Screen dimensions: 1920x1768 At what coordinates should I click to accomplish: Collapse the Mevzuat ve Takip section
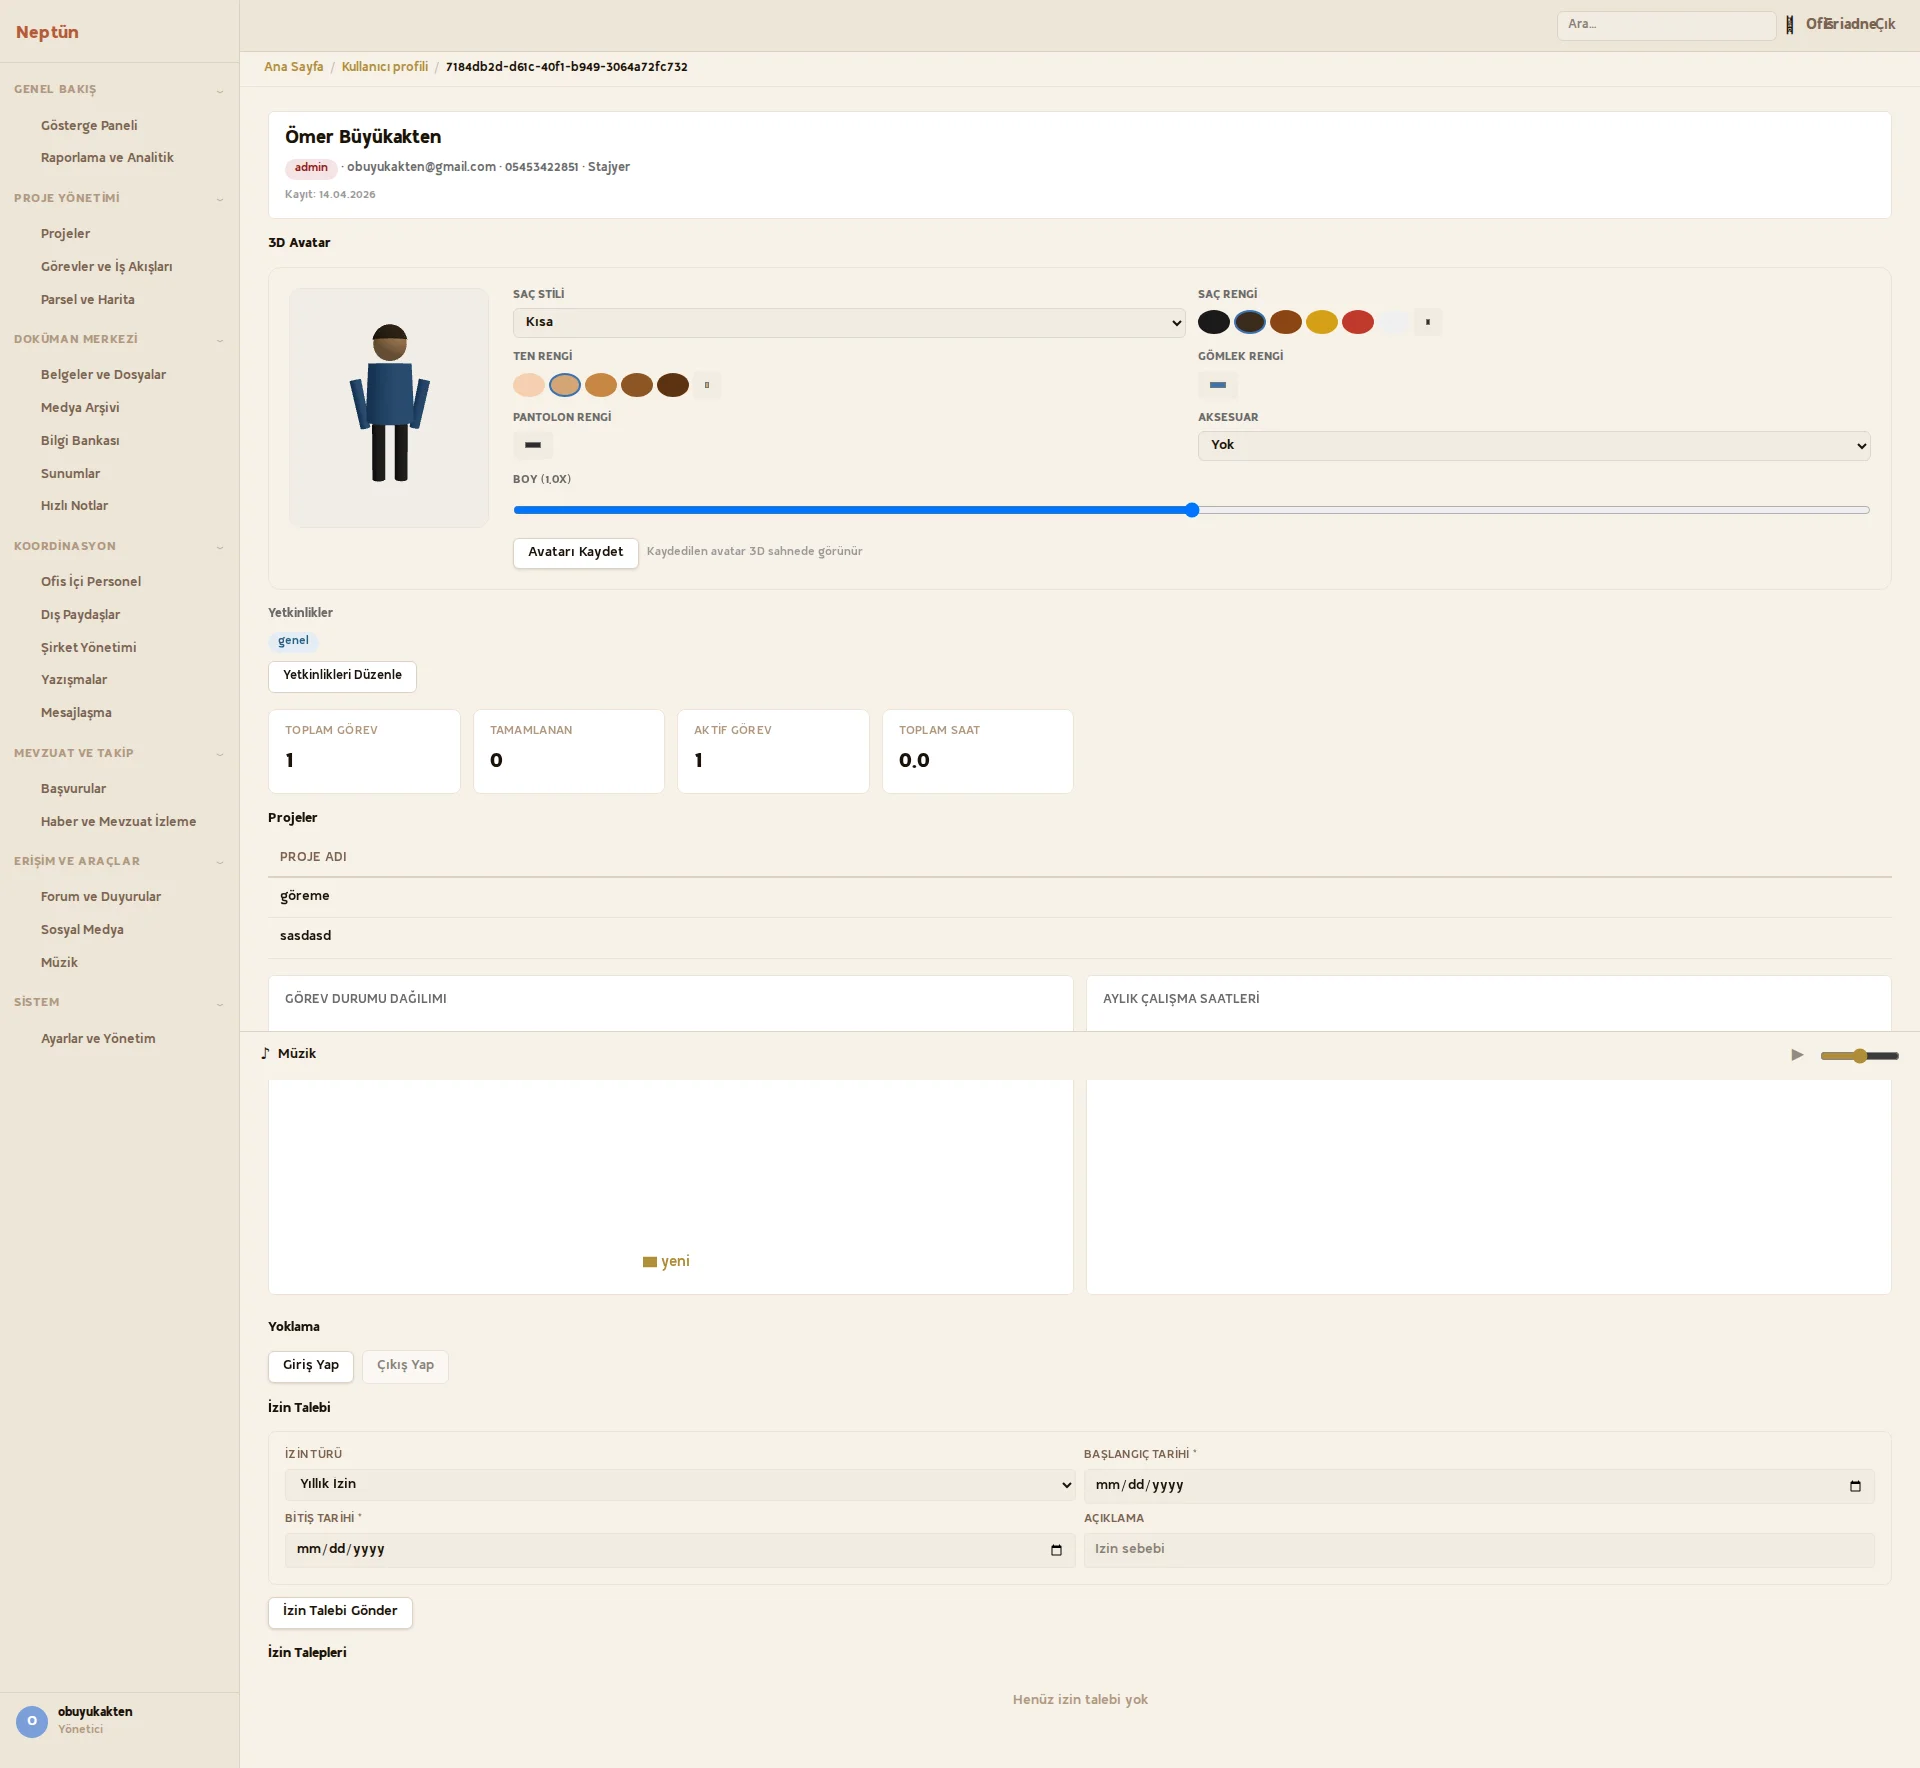tap(119, 753)
